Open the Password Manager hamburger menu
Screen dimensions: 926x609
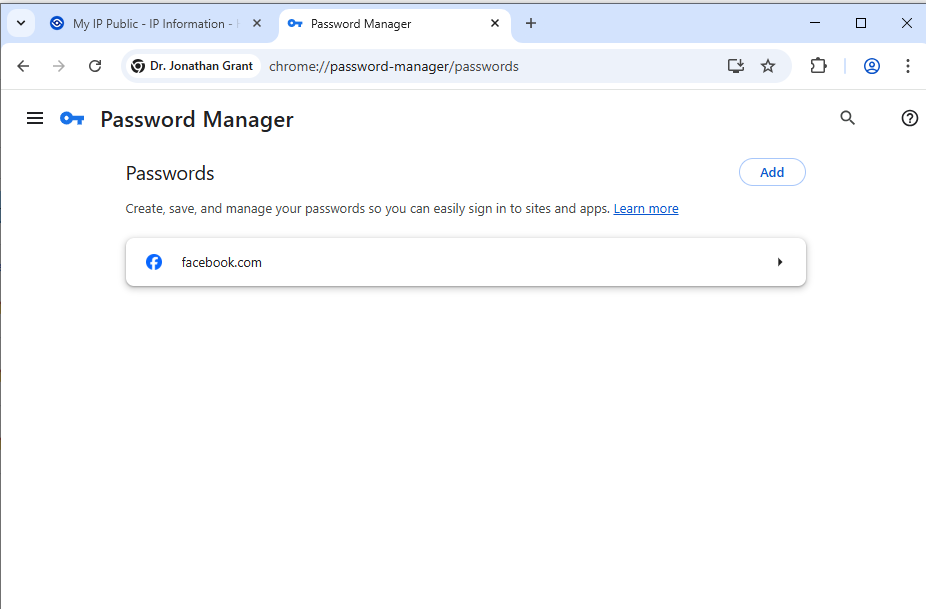(x=35, y=119)
